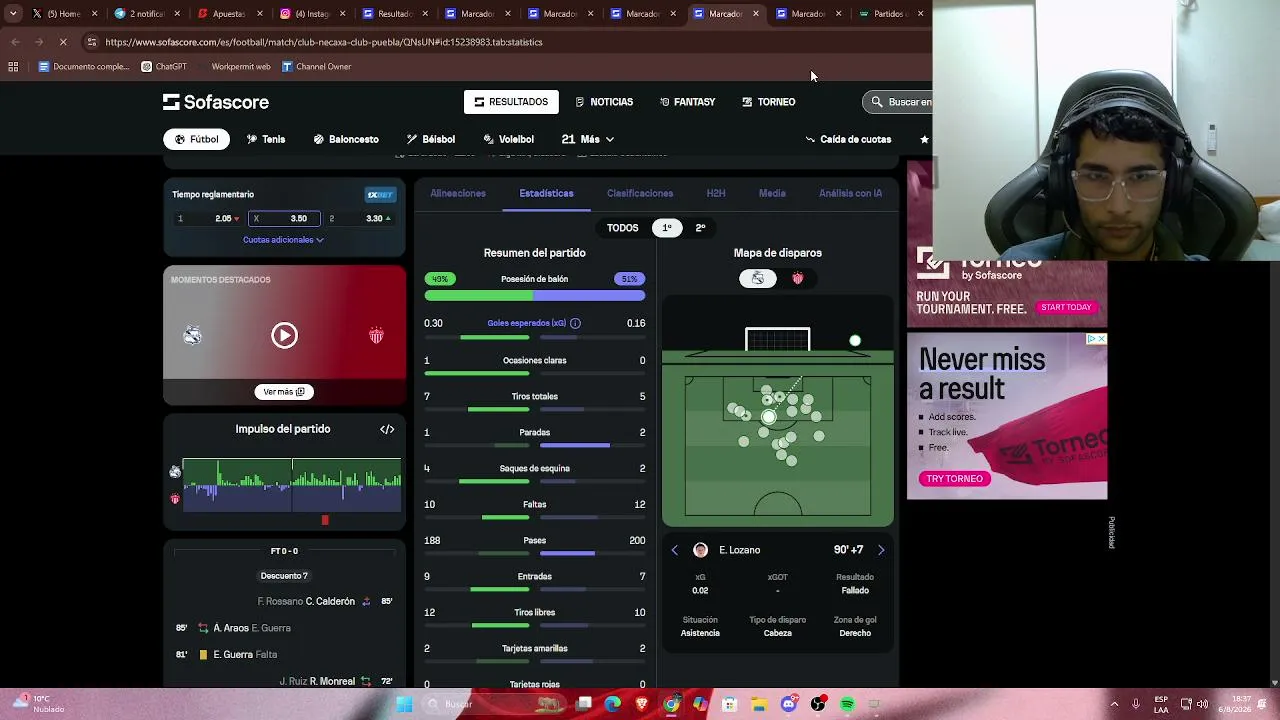Select the draw odds 3.50
Image resolution: width=1280 pixels, height=720 pixels.
(x=285, y=218)
